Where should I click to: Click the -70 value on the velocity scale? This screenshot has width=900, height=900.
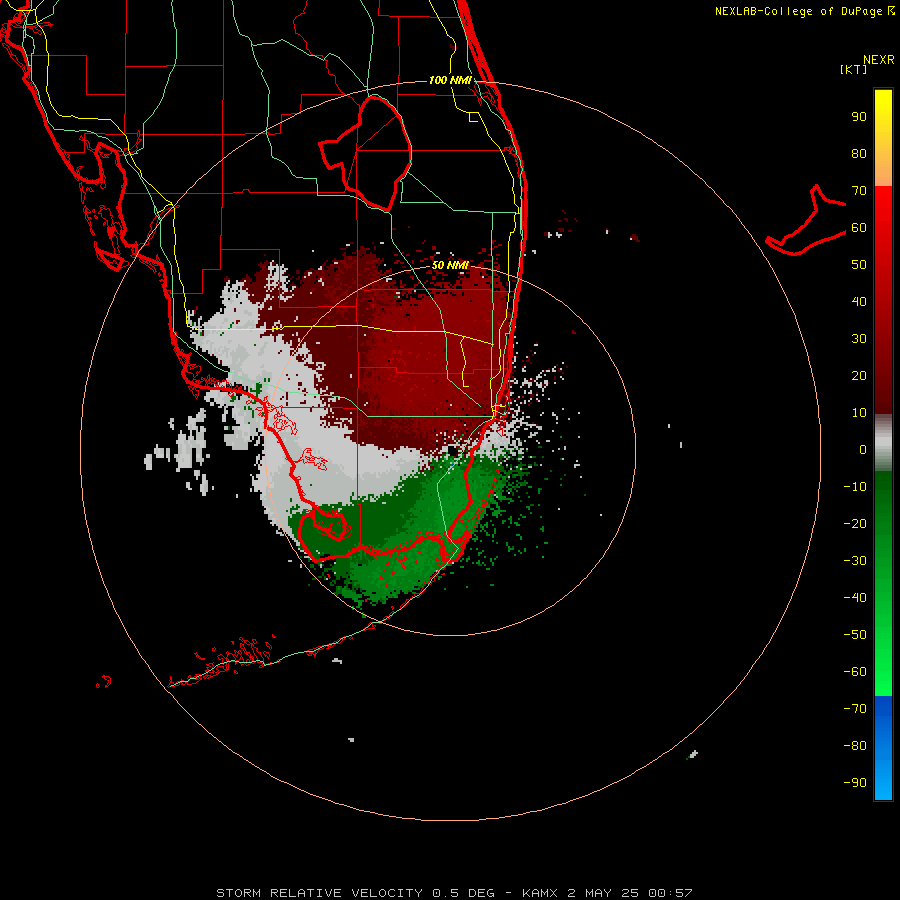855,709
